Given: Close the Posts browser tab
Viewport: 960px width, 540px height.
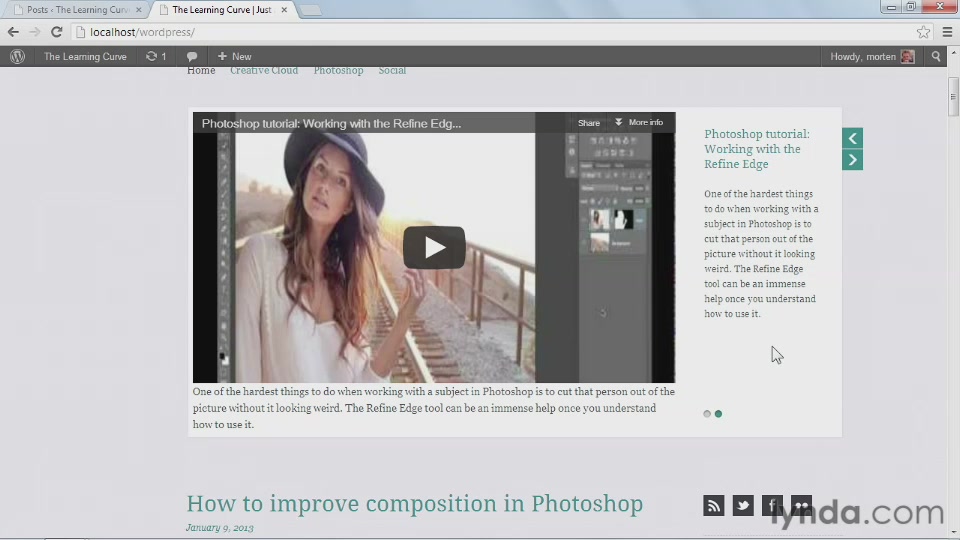Looking at the screenshot, I should point(138,10).
